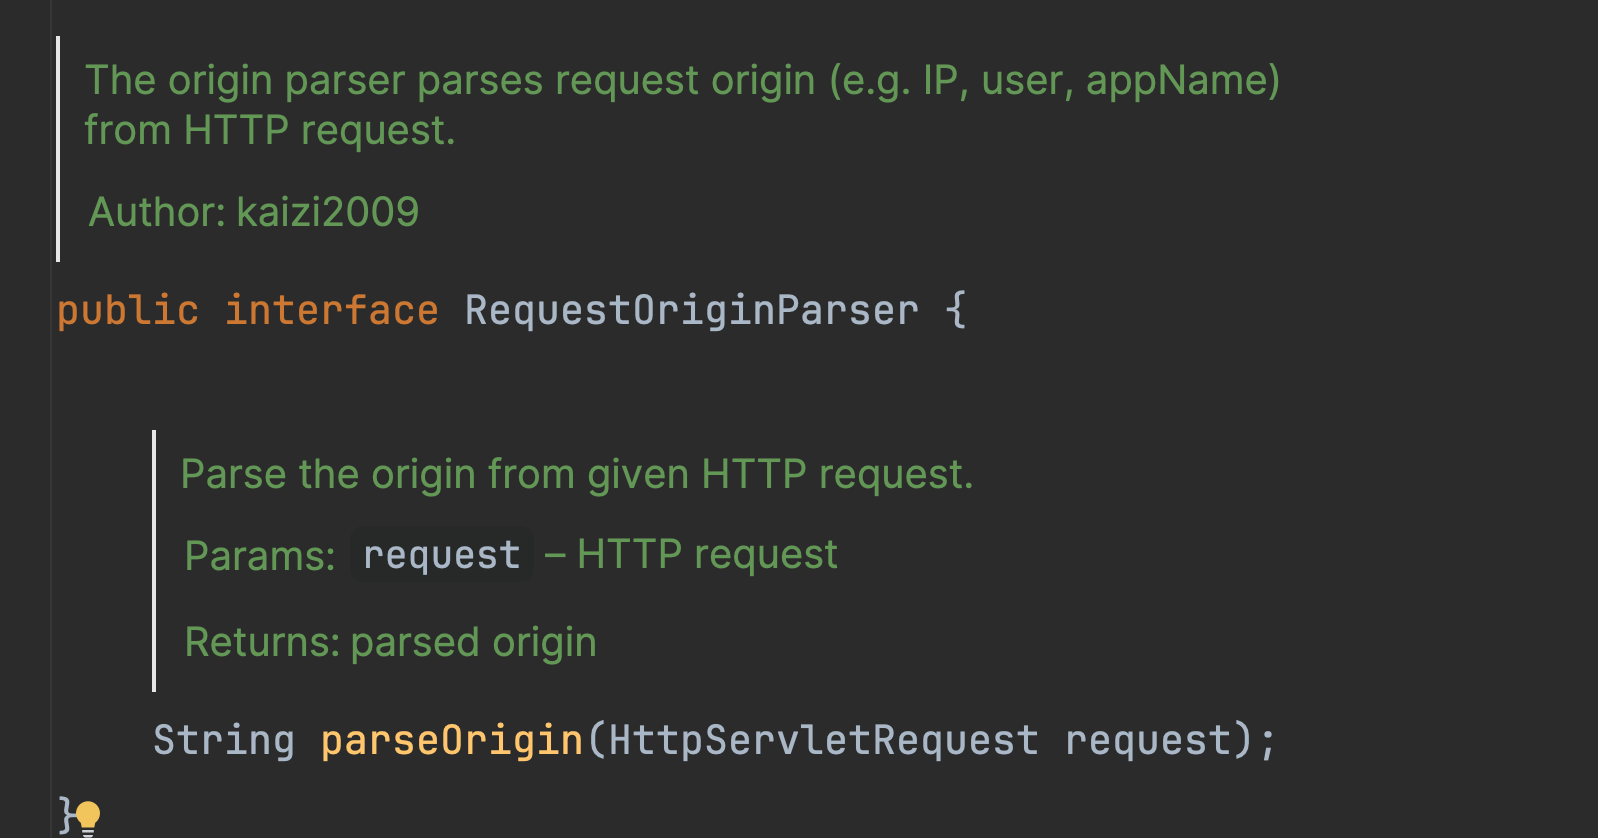Click the "Params:" label in the method doc
Screen dimensions: 1598x838
[x=260, y=556]
